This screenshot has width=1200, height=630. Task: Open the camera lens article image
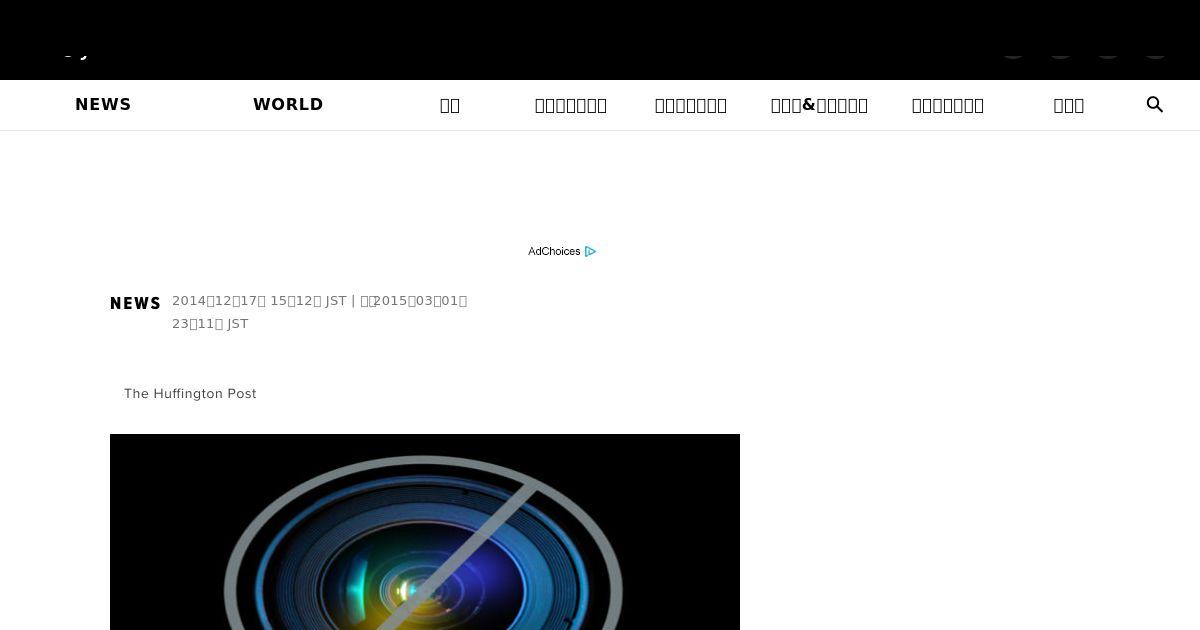[425, 532]
